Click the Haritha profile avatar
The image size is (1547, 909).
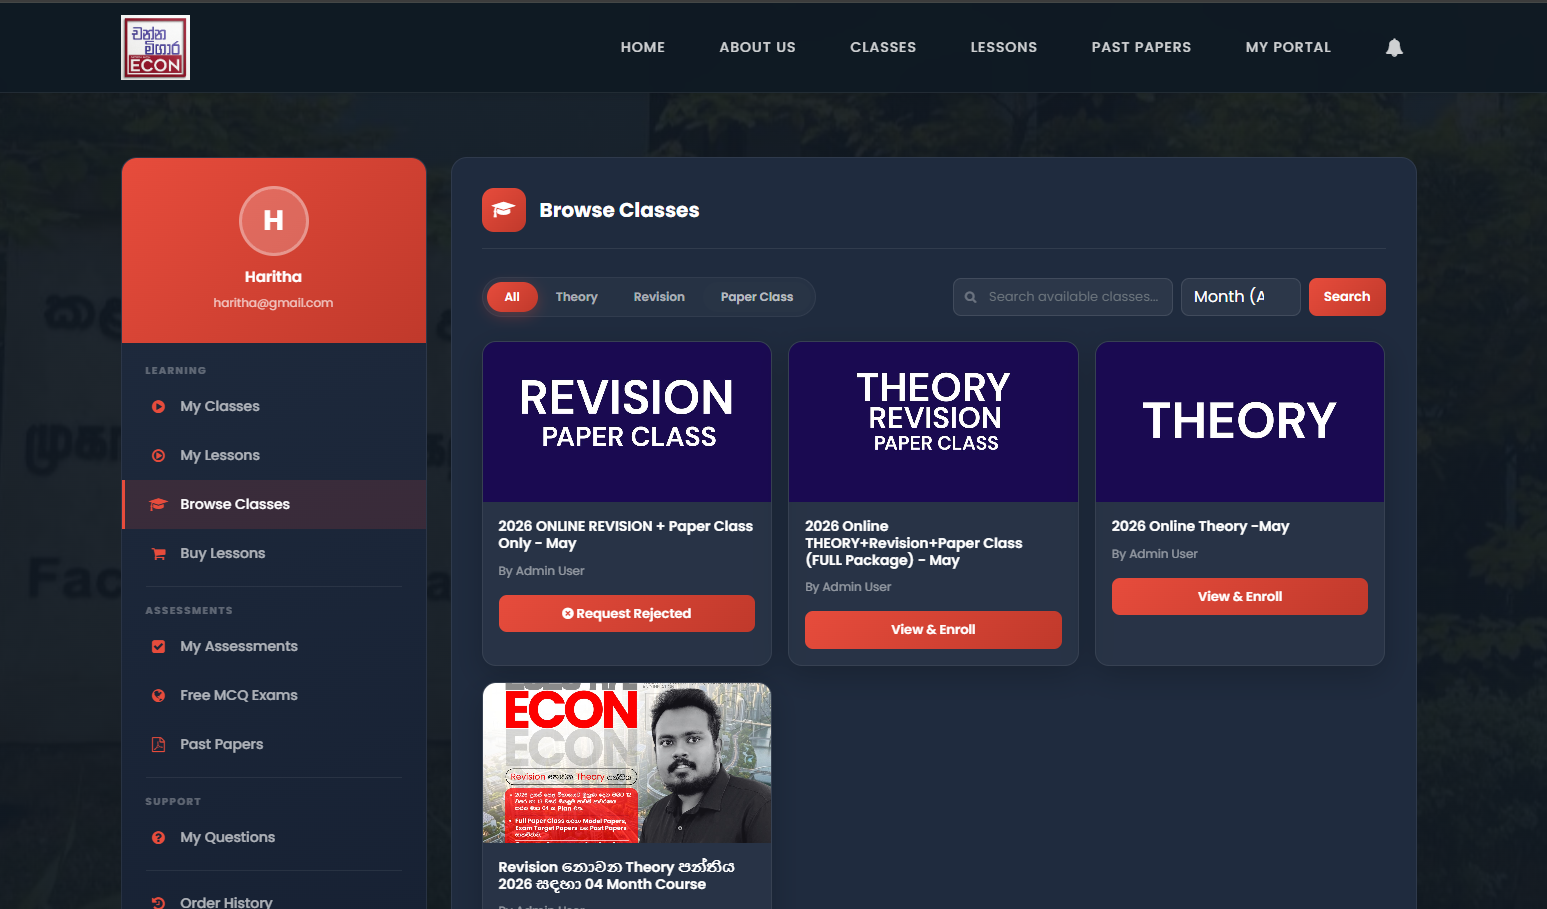(x=273, y=220)
